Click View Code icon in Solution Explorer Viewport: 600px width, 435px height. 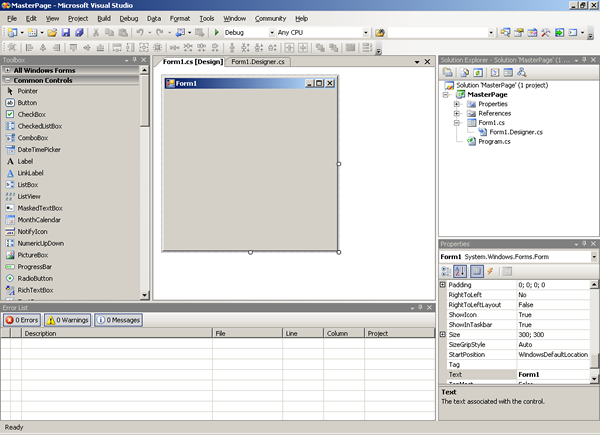495,72
